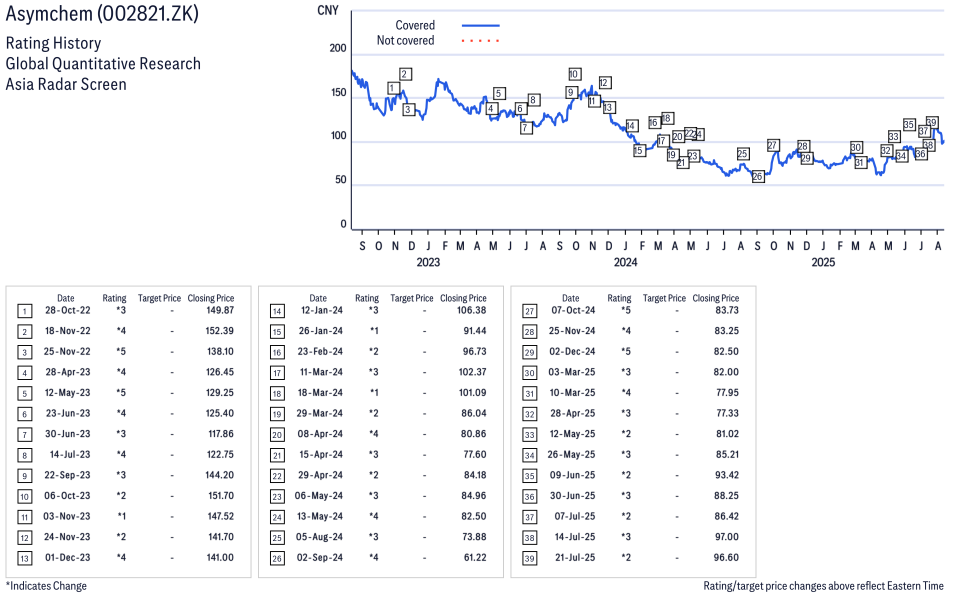Viewport: 955px width, 593px height.
Task: Click the date 03-Nov-23
Action: click(66, 517)
